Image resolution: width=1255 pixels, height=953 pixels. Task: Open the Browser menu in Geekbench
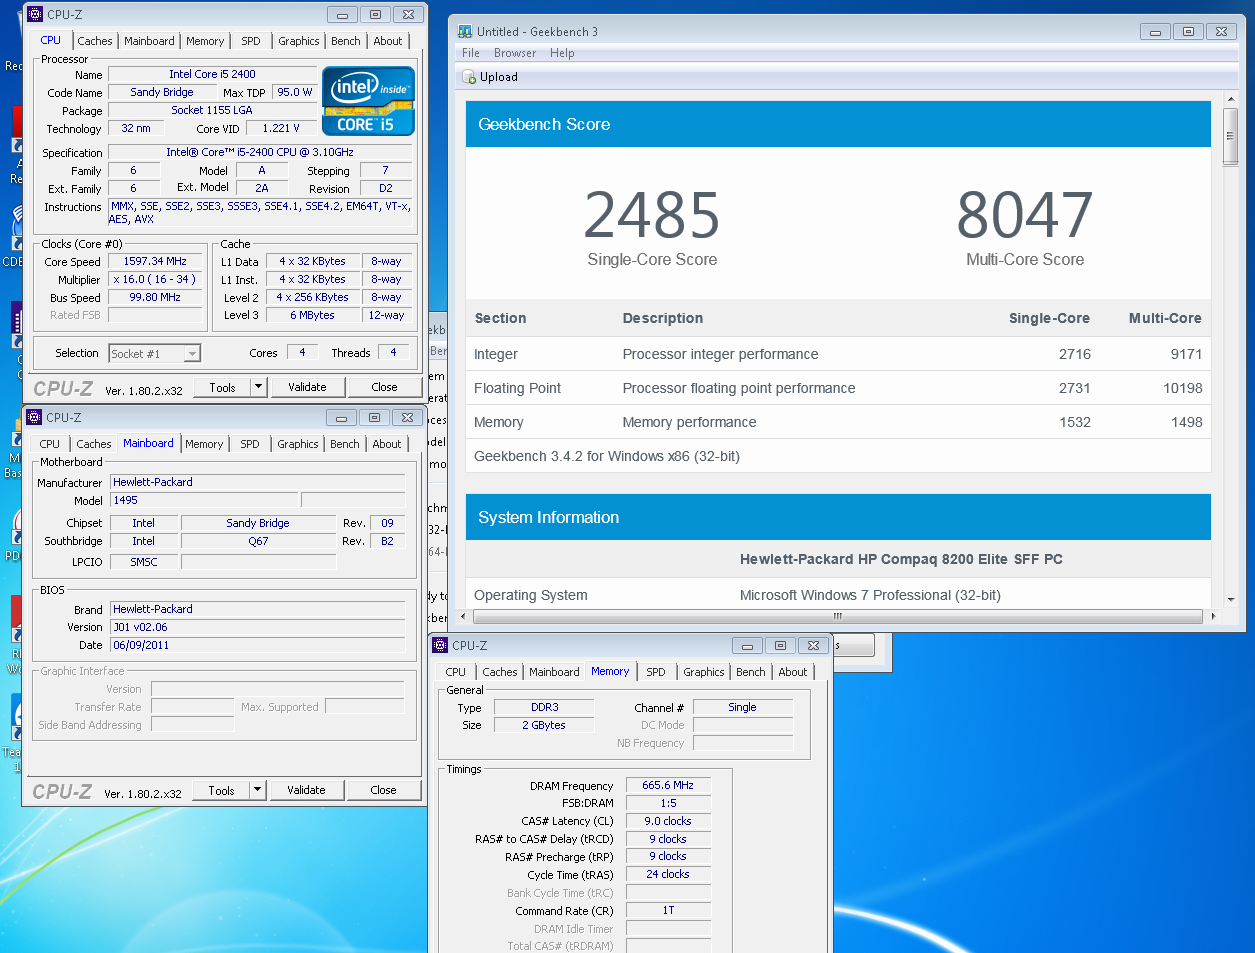(x=515, y=53)
